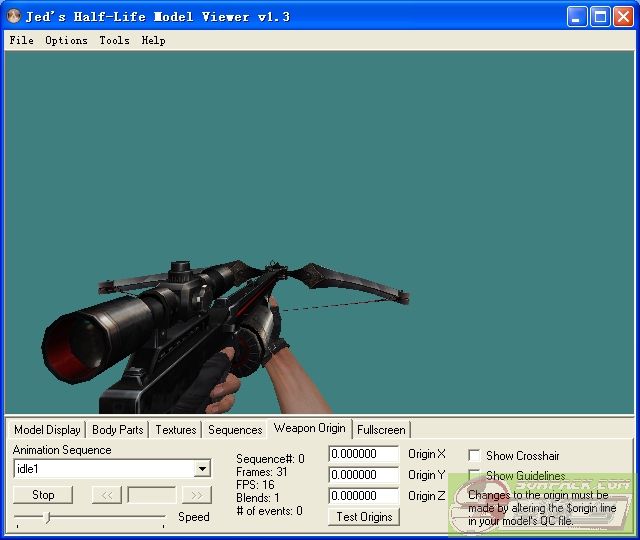Click the 'Blends: 1' text

click(258, 498)
